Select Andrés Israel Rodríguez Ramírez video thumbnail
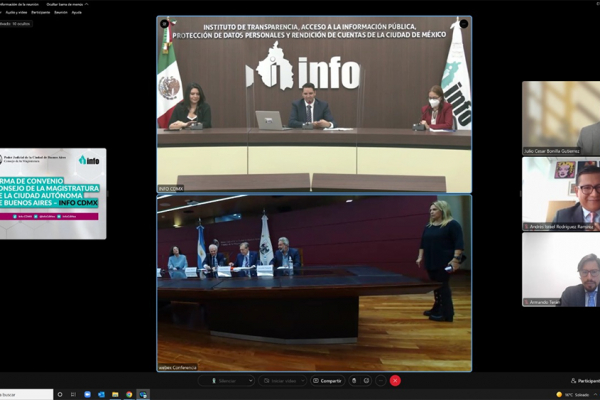Screen dimensions: 600x400 [561, 194]
